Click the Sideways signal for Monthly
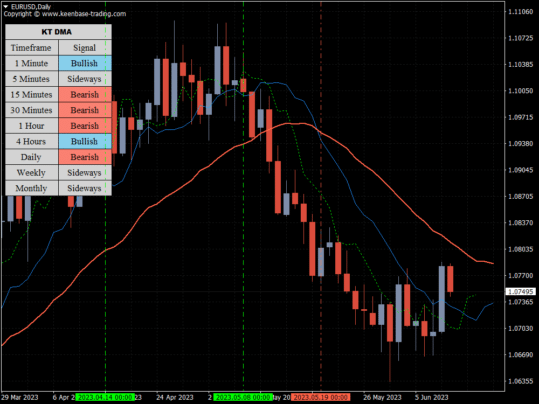539x404 pixels. click(85, 188)
